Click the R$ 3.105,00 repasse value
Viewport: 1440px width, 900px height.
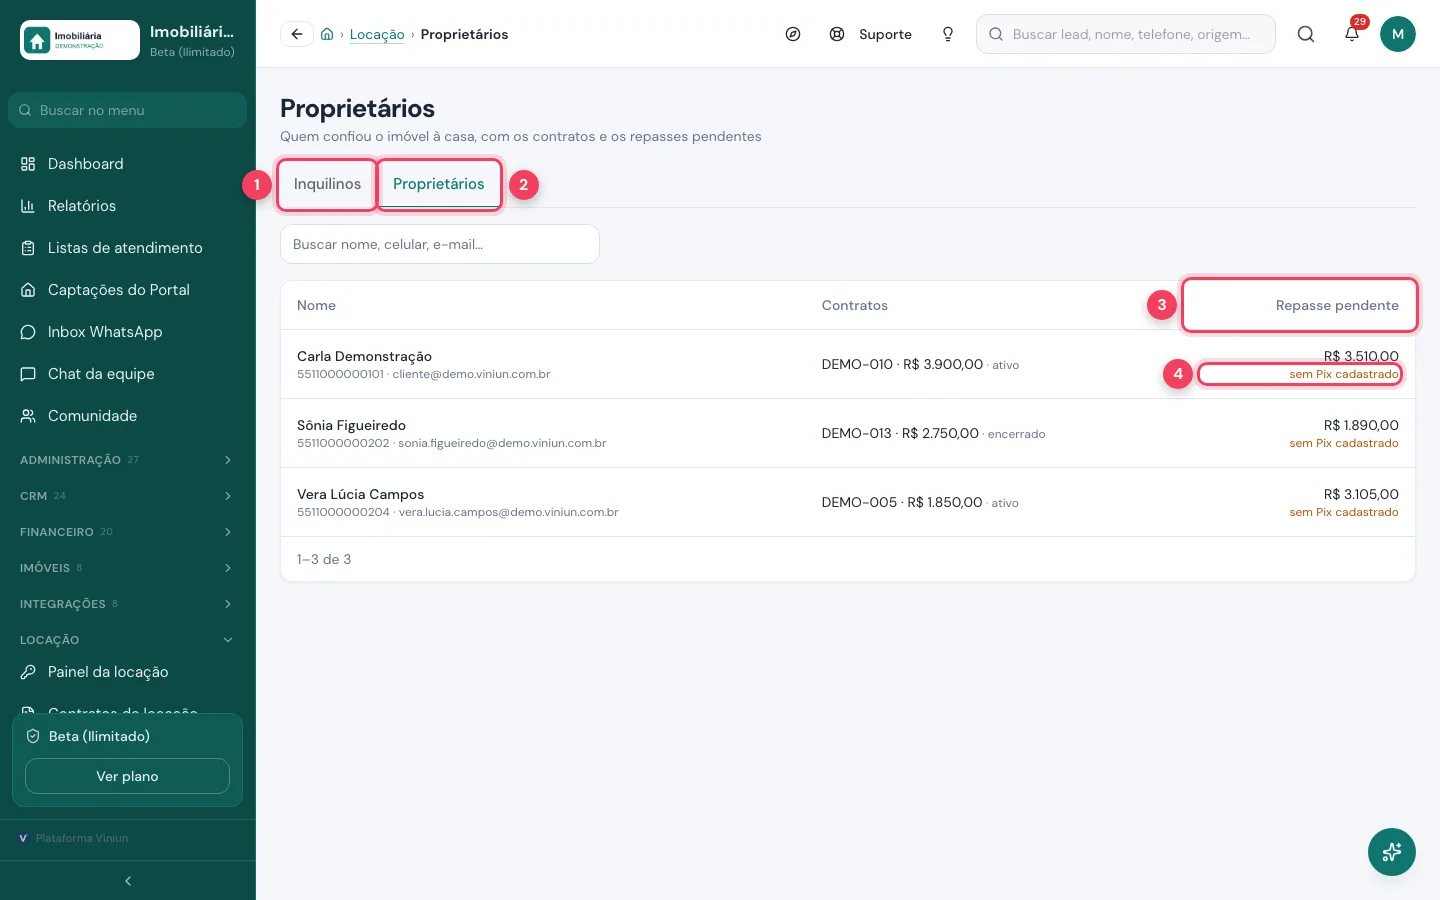coord(1361,494)
